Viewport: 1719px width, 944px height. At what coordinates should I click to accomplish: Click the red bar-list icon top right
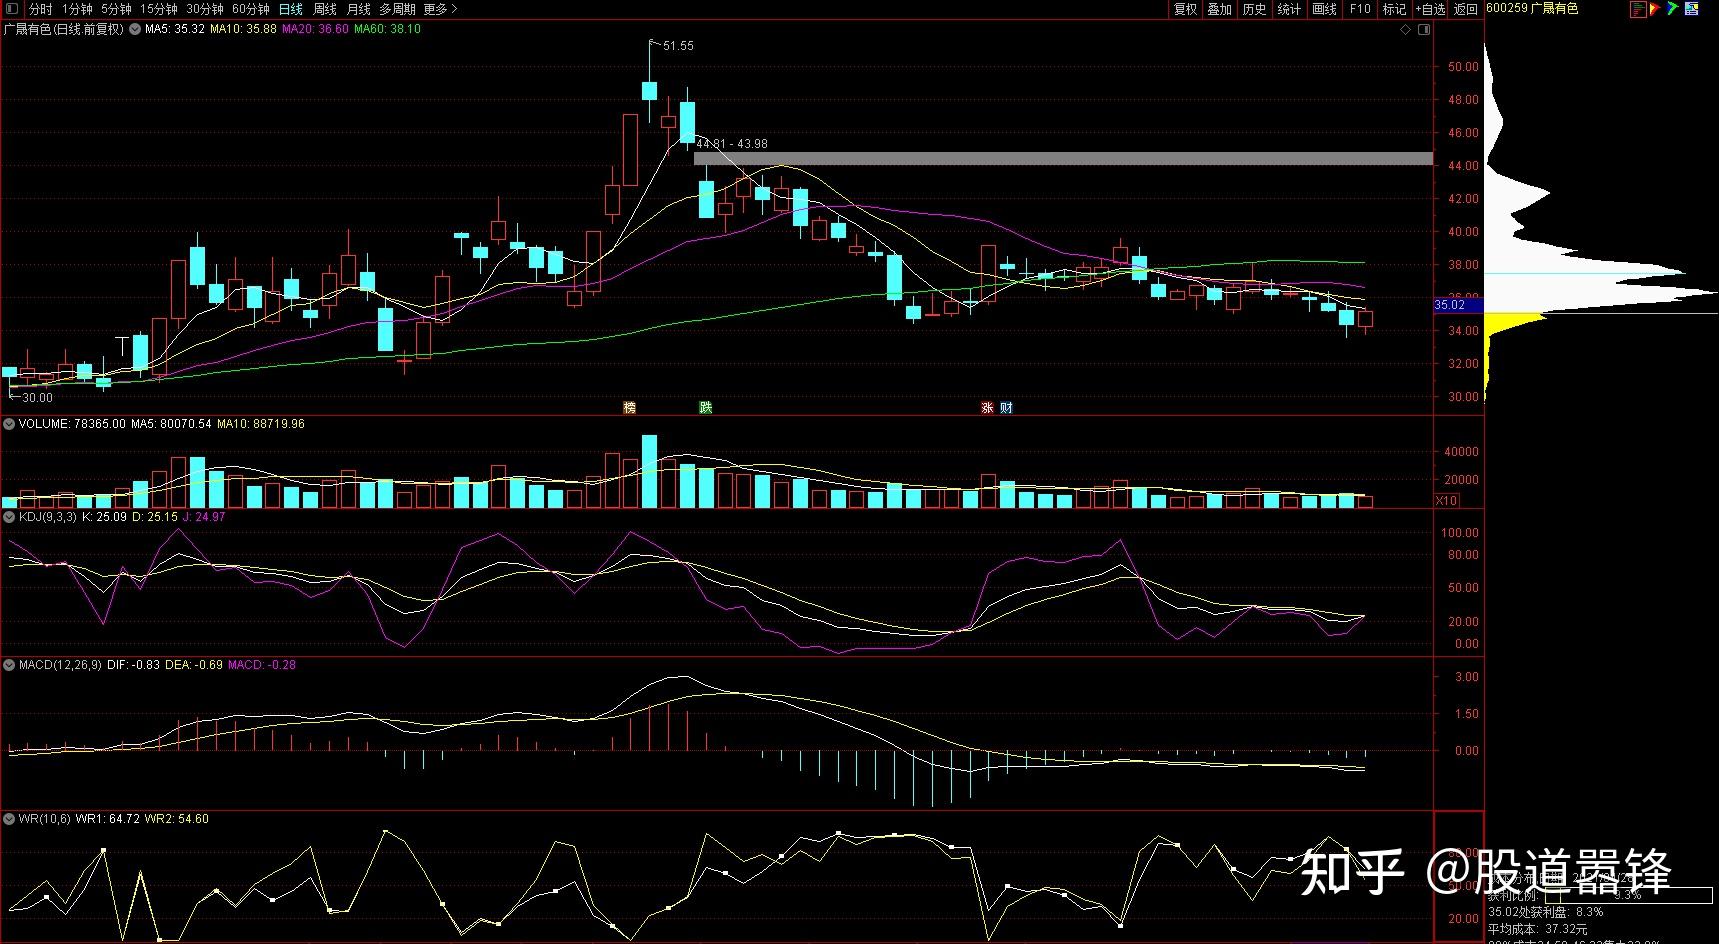click(x=1638, y=9)
